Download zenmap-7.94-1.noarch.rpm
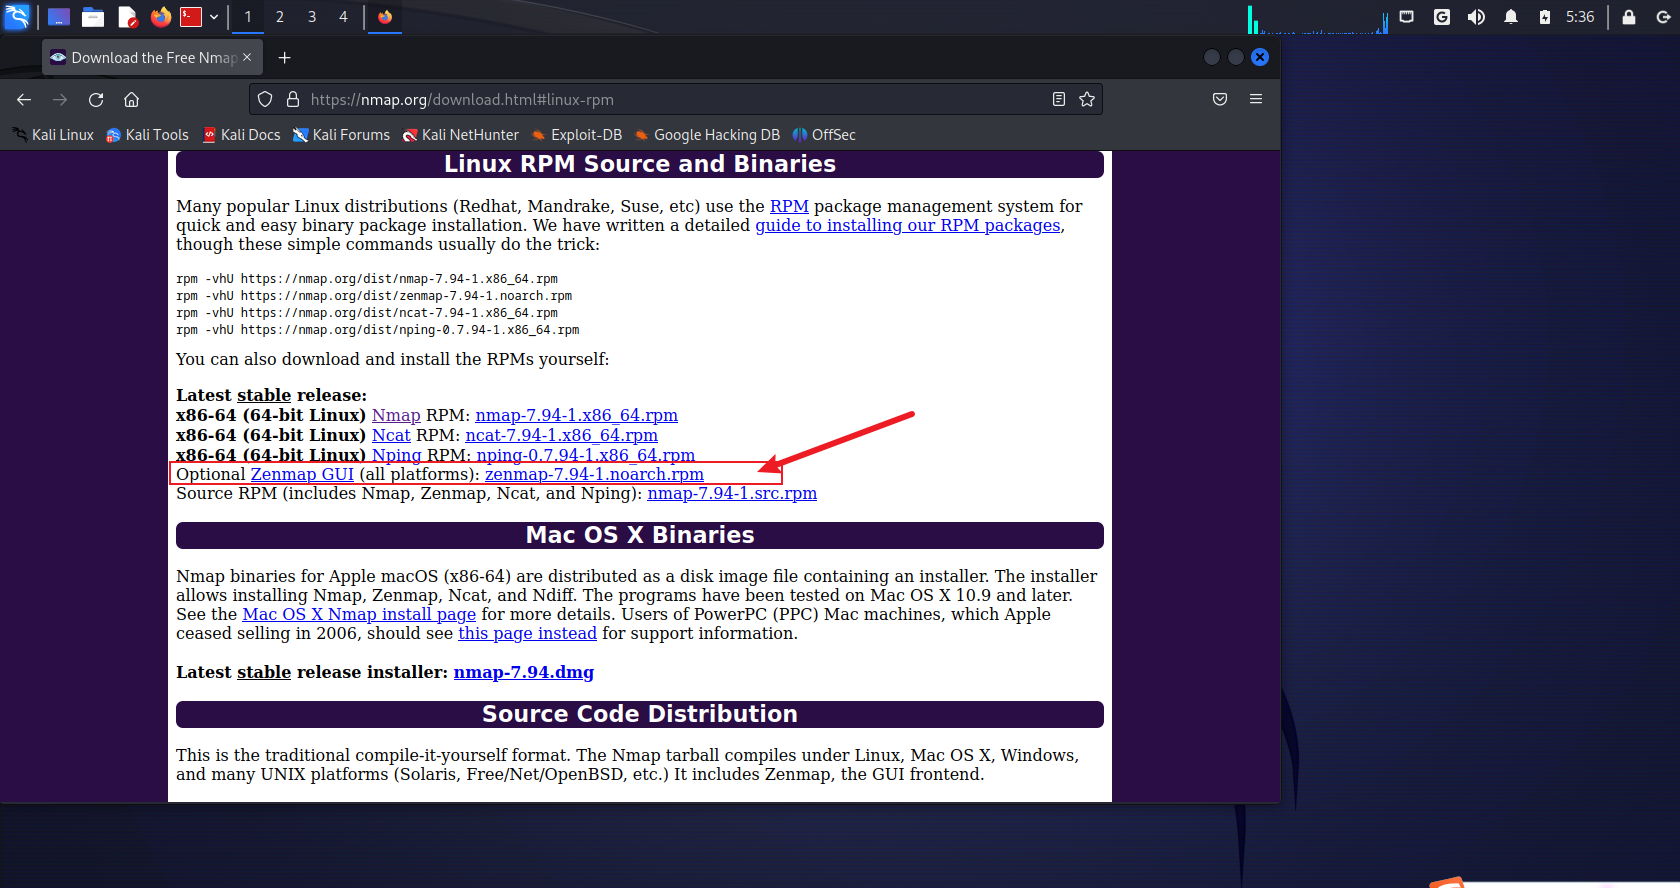Screen dimensions: 1680x888 point(594,474)
